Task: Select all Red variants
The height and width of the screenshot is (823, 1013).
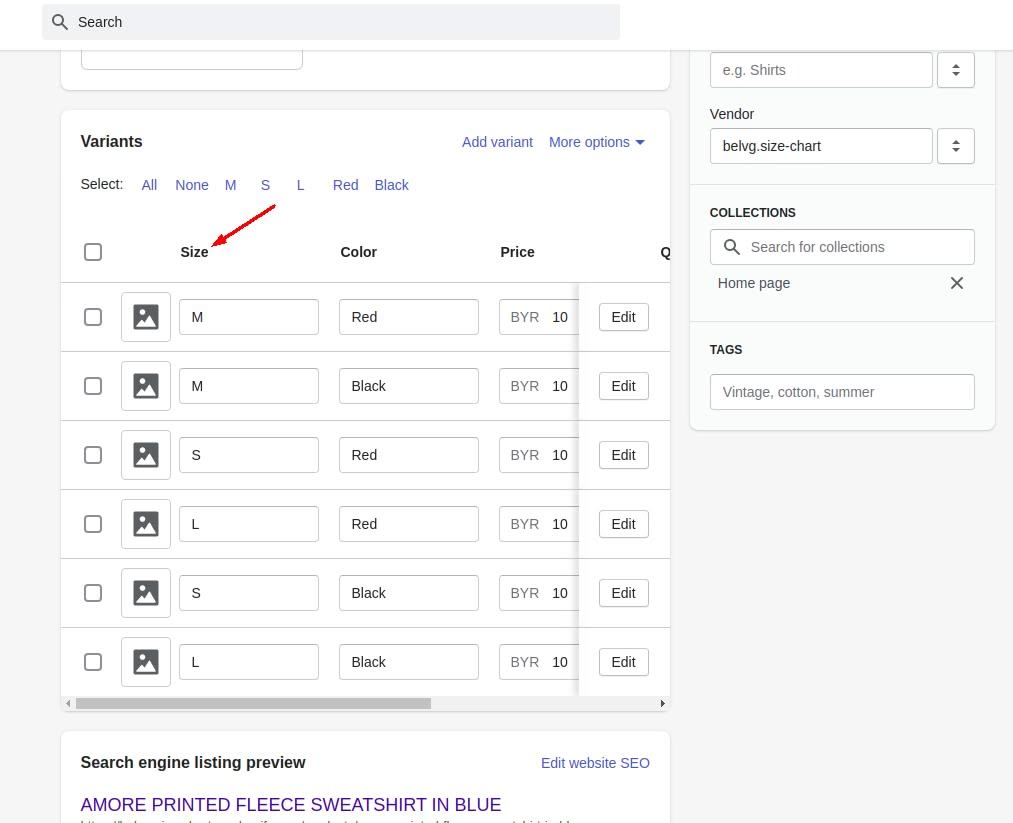Action: [346, 185]
